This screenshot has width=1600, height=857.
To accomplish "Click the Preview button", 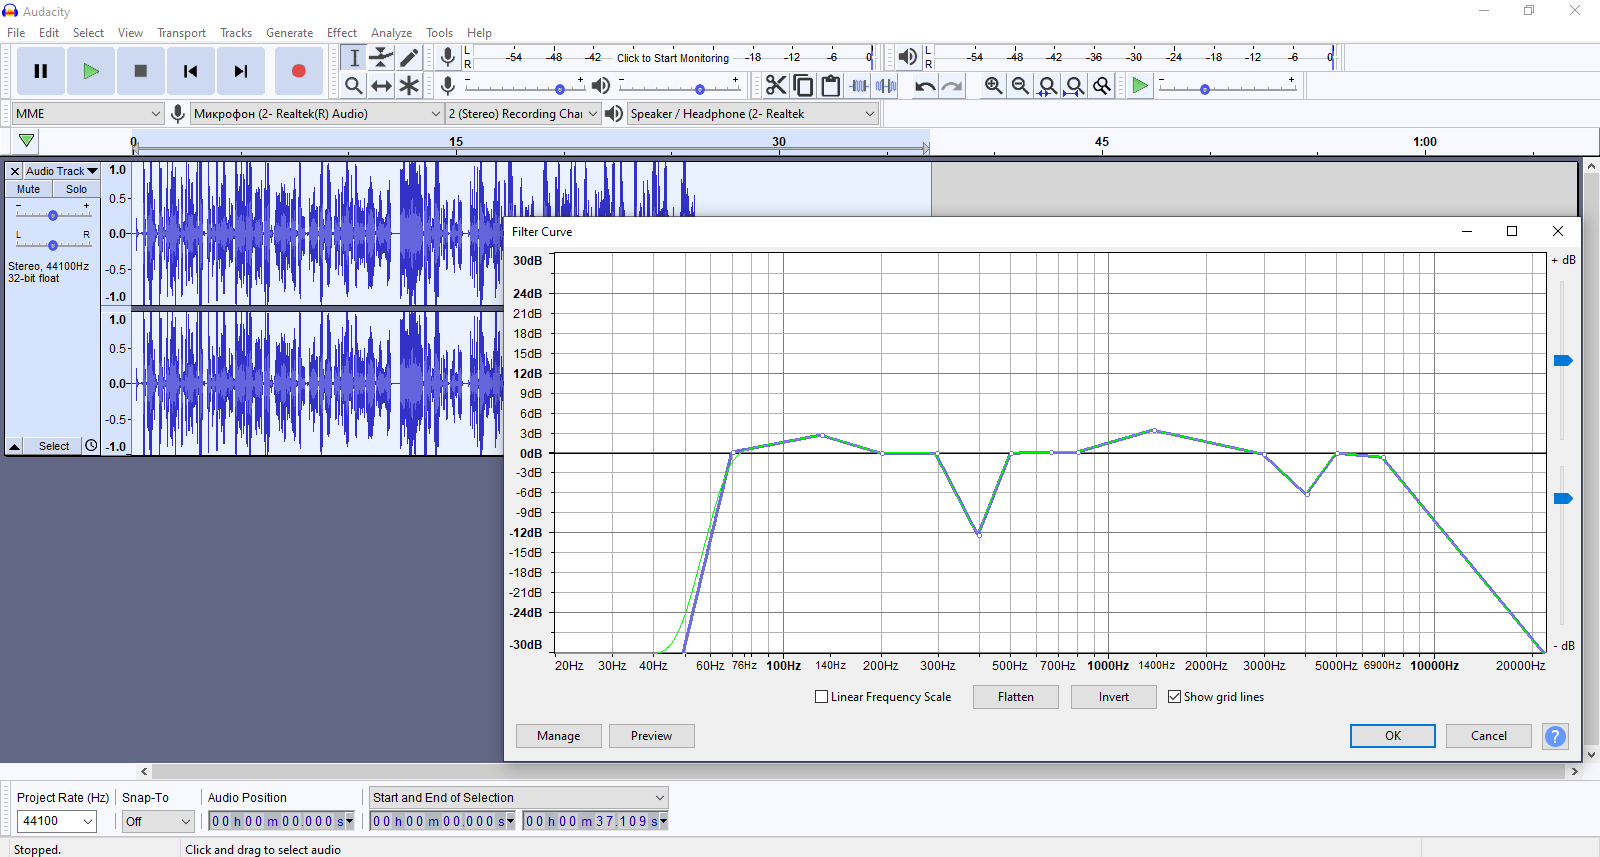I will [651, 736].
